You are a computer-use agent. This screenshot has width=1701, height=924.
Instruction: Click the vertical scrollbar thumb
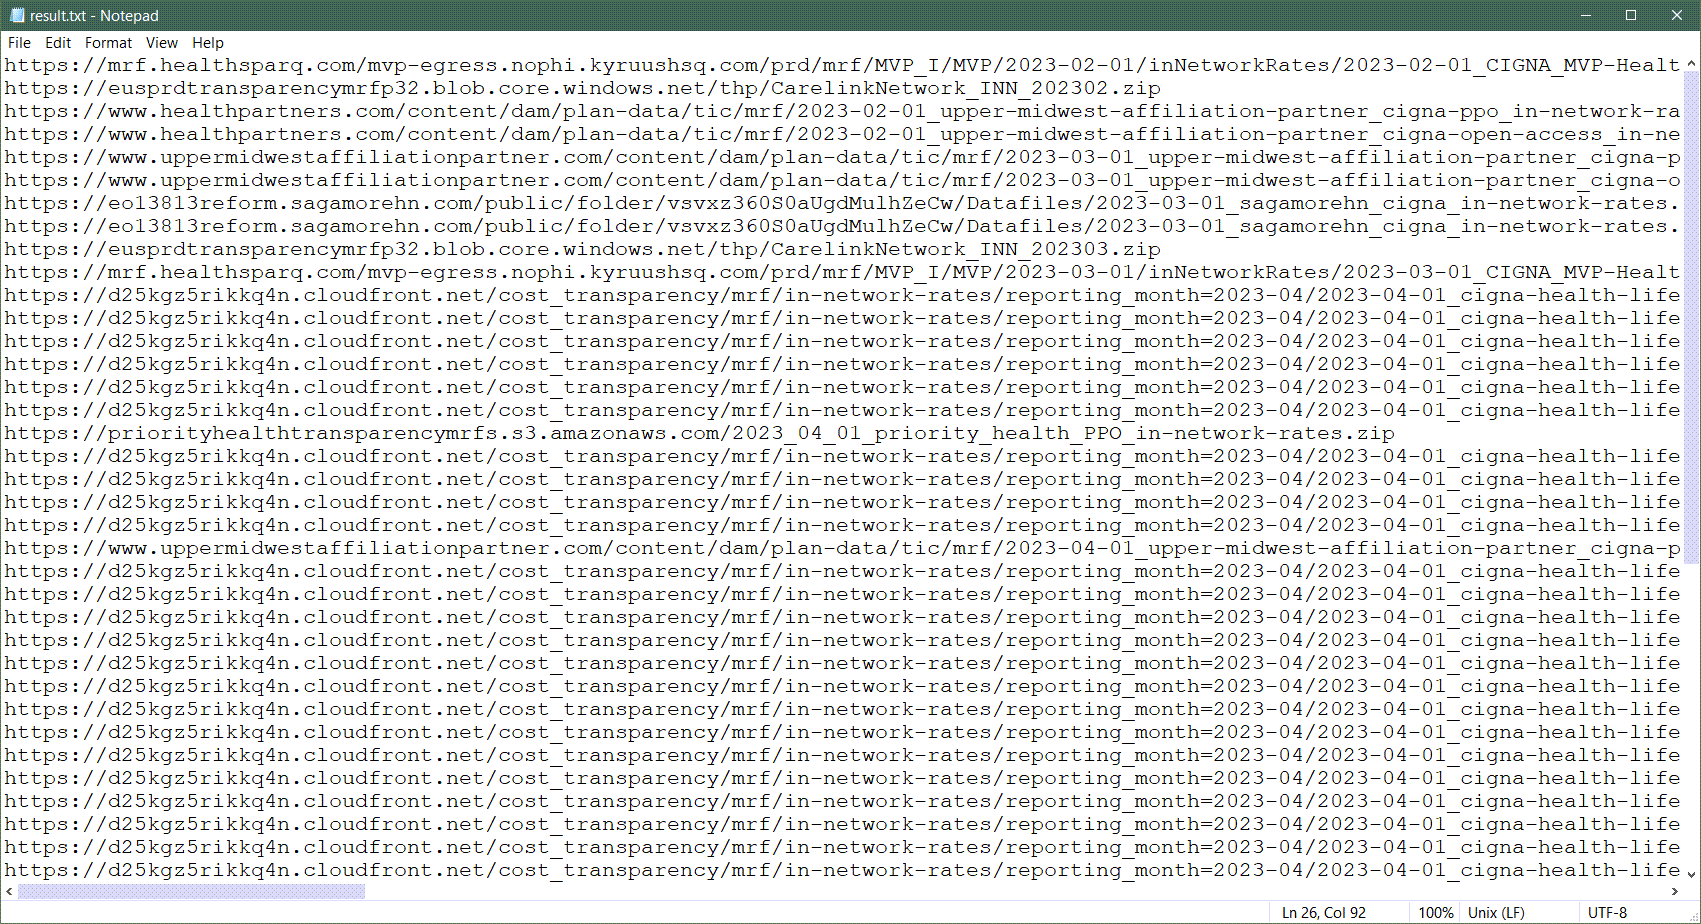1691,317
